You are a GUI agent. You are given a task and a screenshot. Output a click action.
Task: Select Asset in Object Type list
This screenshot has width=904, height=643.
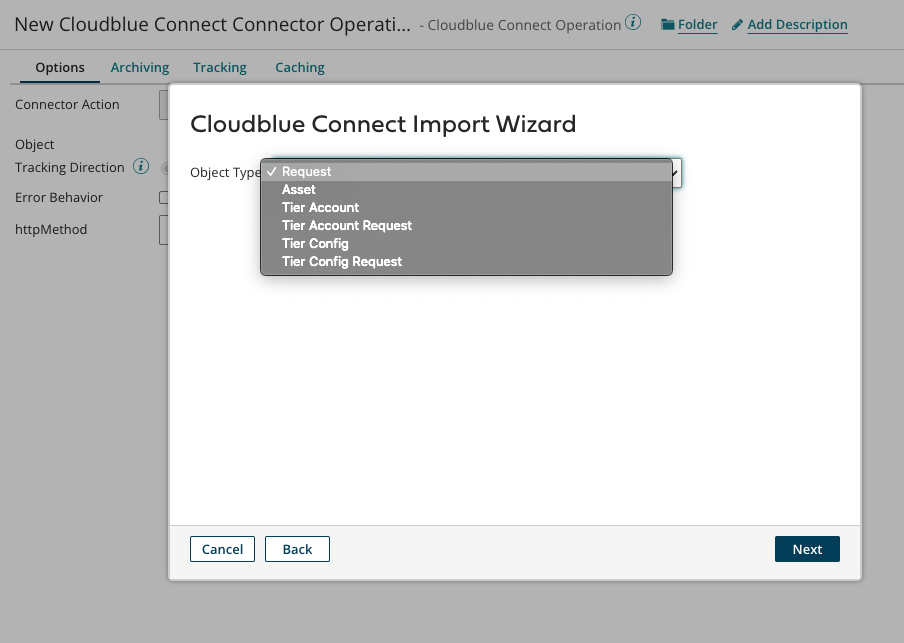(466, 189)
